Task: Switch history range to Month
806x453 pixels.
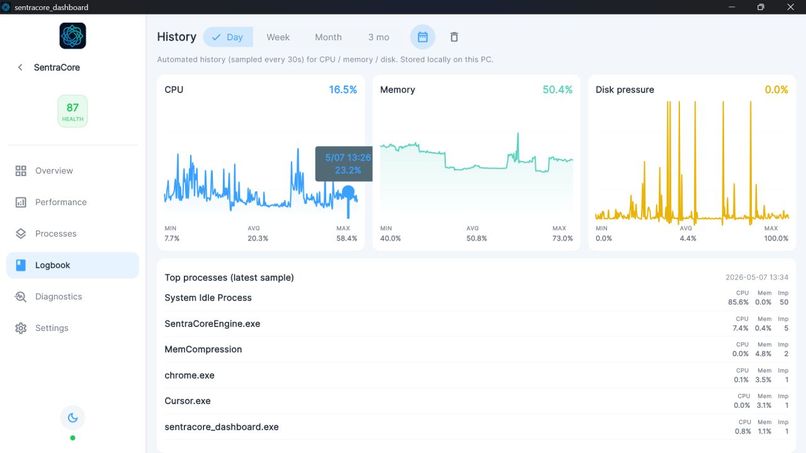Action: coord(328,37)
